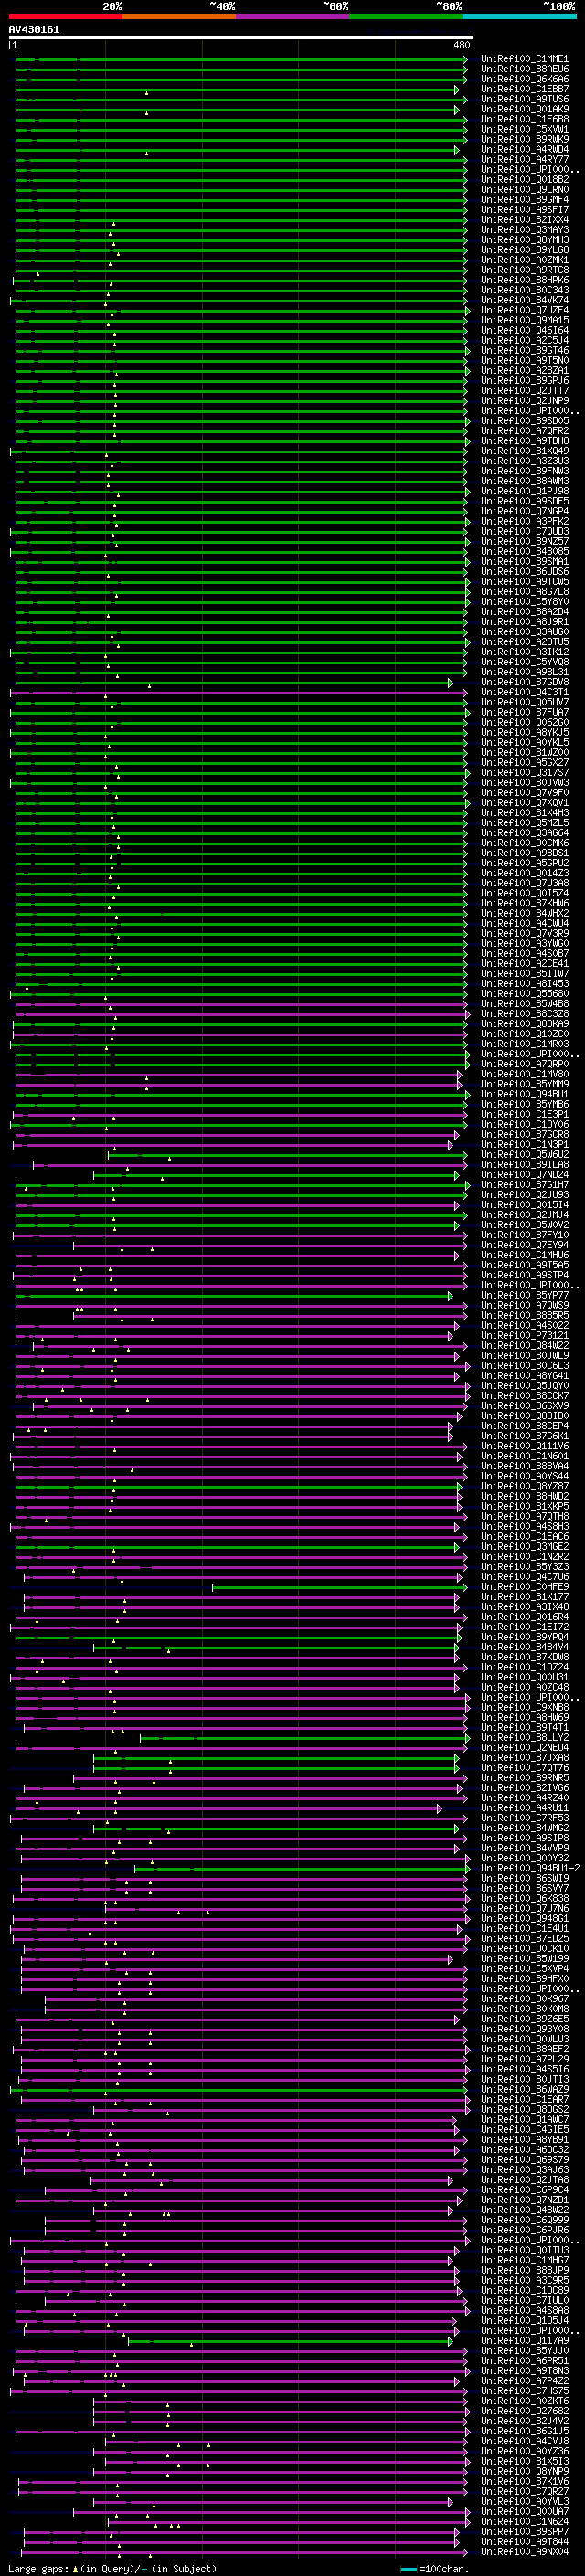Click label UniRef100_Q117A9
585x2576 pixels.
[524, 2341]
